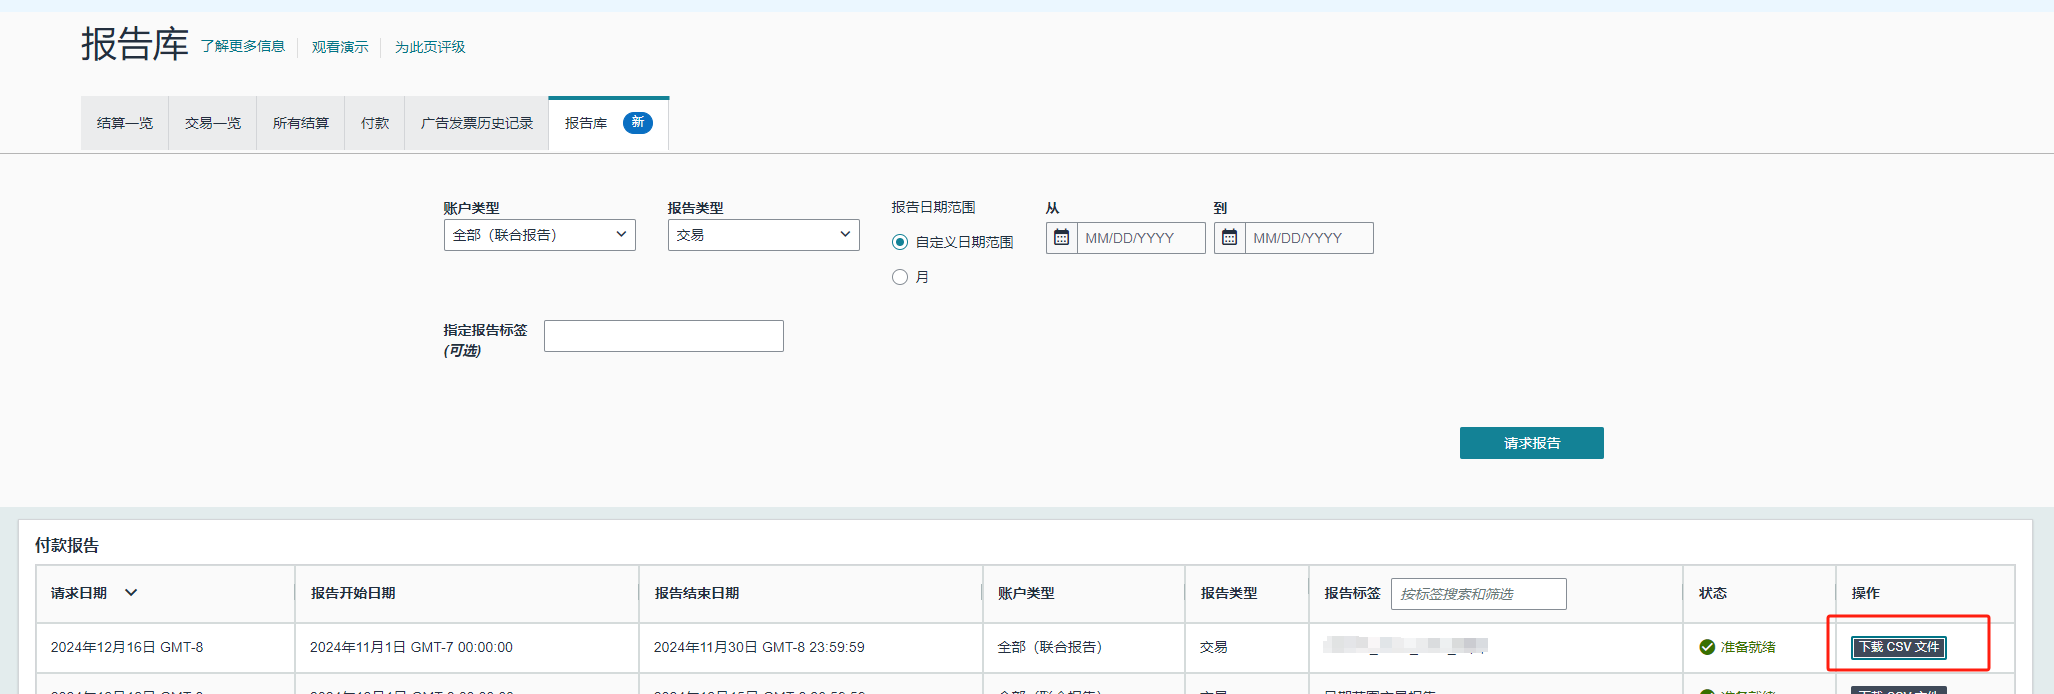Switch to the 交易一览 tab
The image size is (2054, 694).
pyautogui.click(x=213, y=123)
